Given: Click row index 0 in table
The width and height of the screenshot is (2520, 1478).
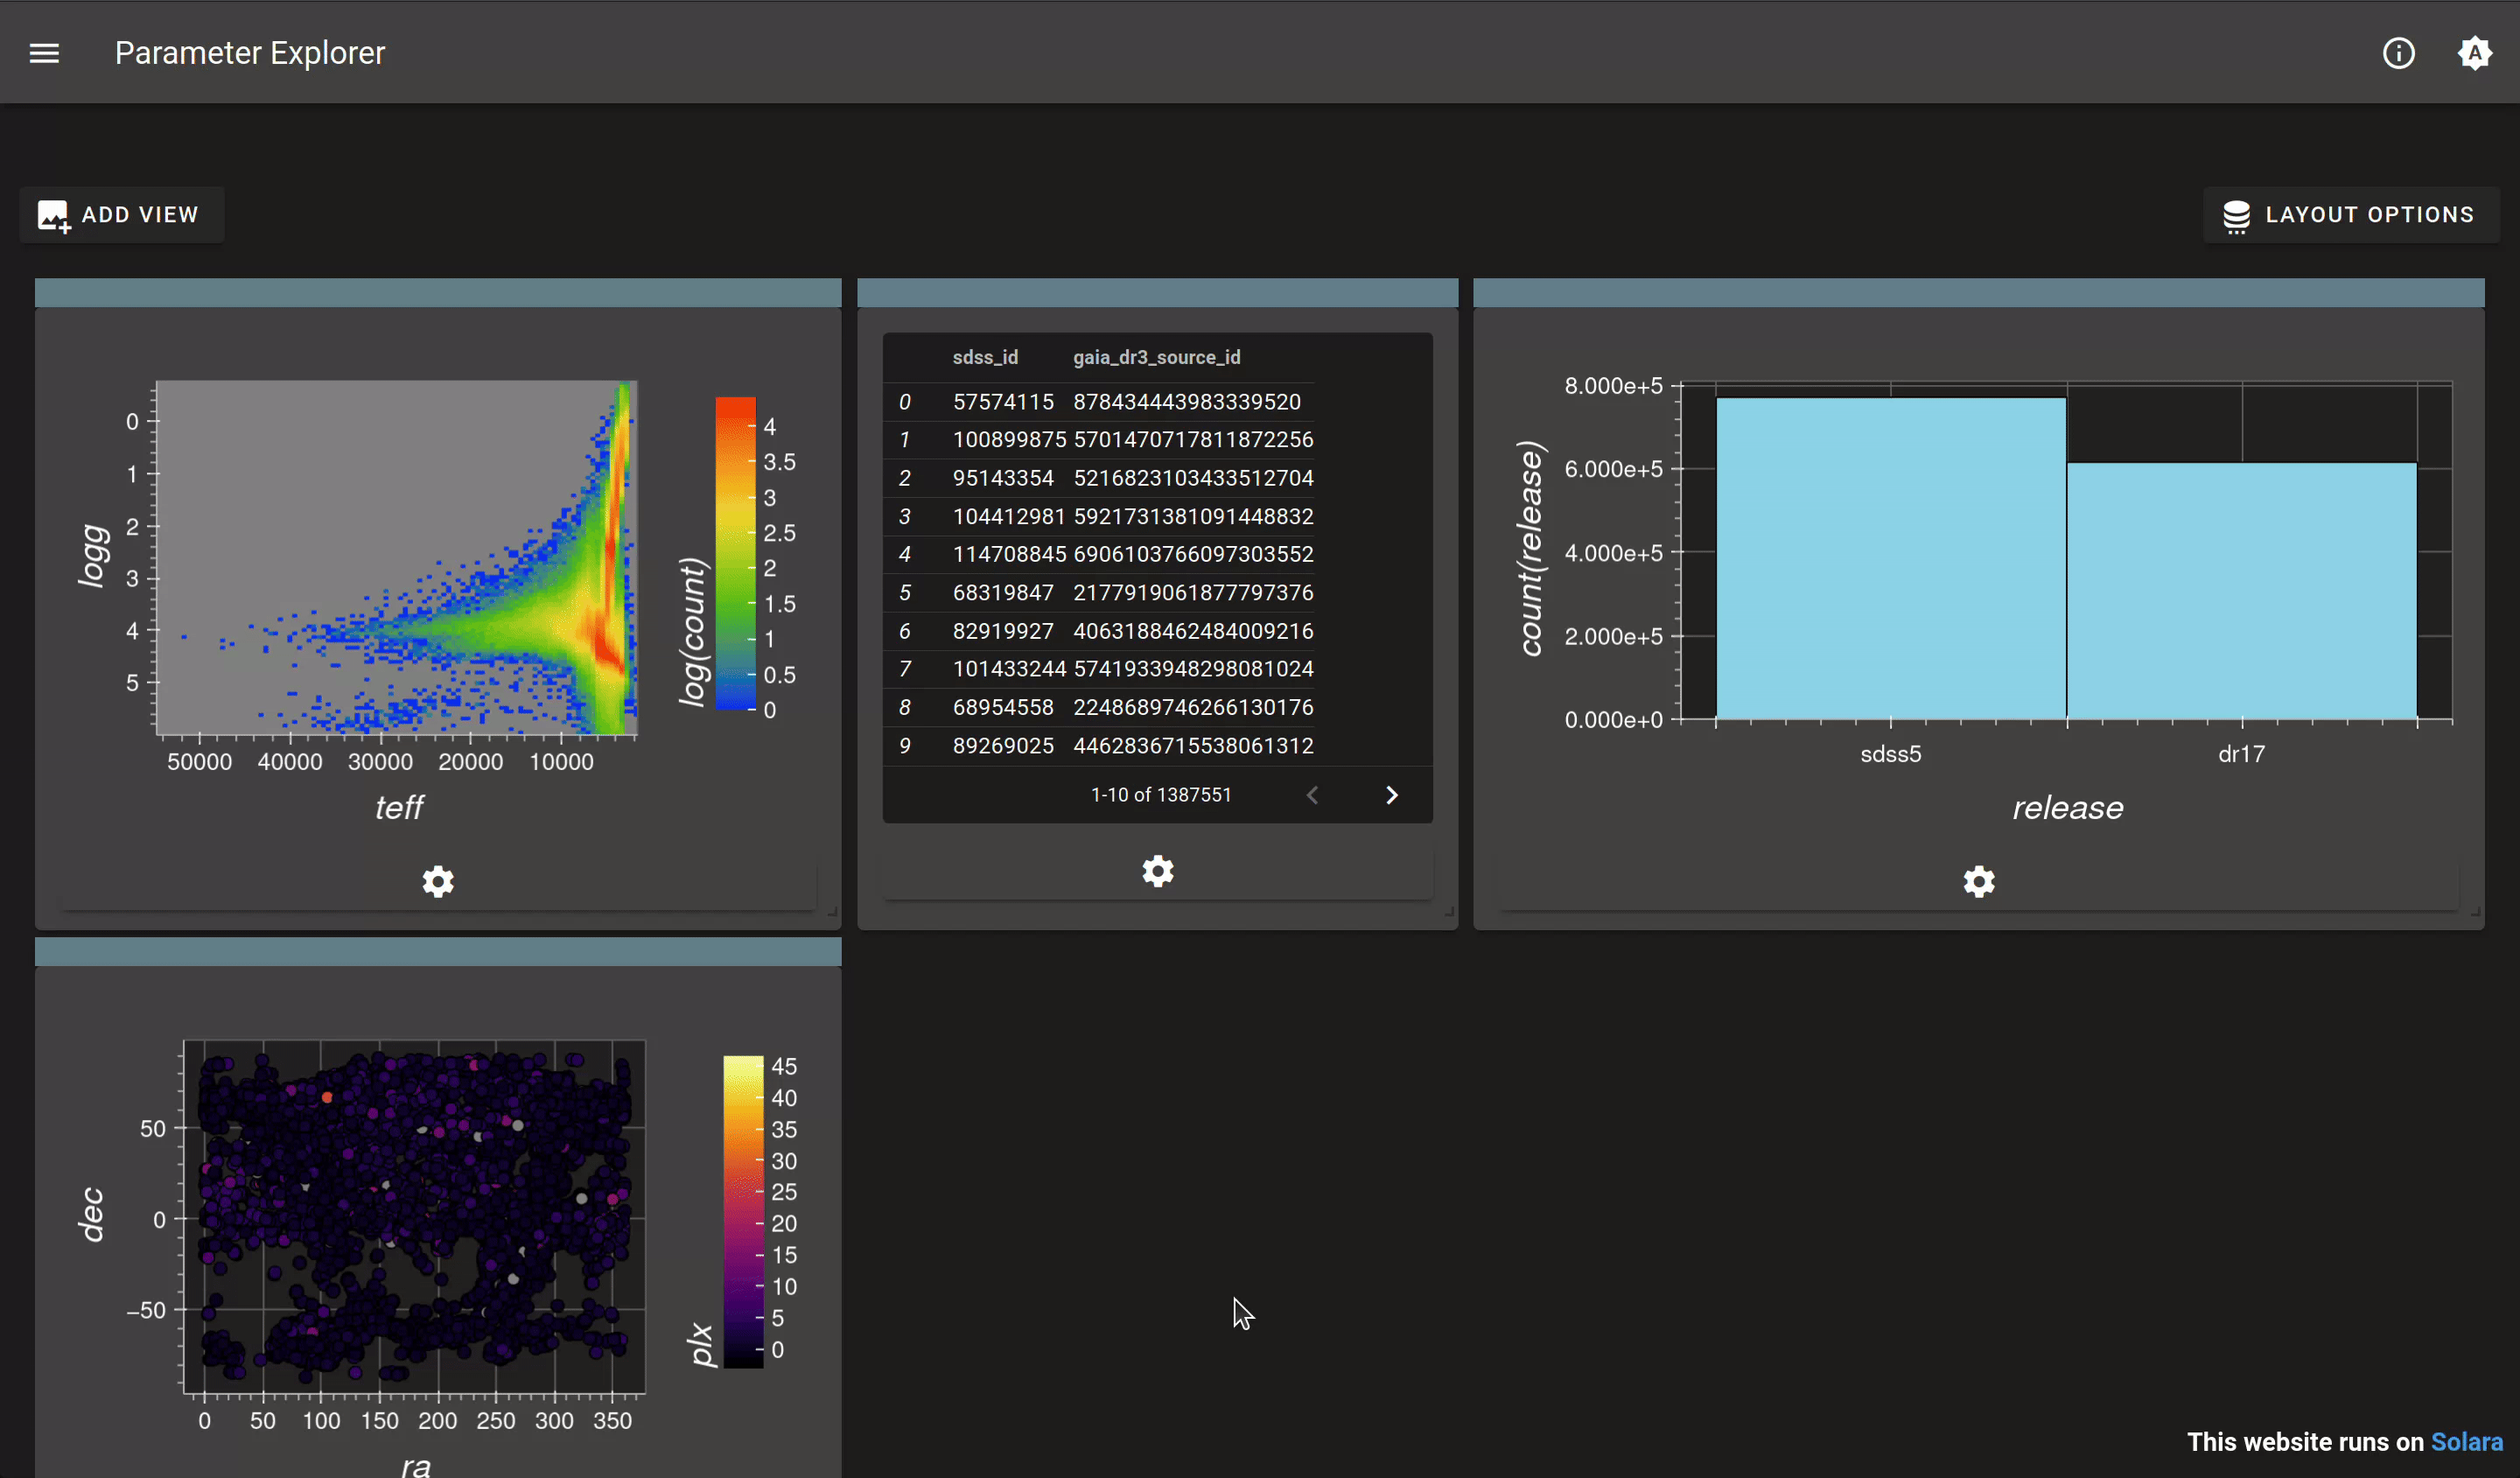Looking at the screenshot, I should 904,402.
